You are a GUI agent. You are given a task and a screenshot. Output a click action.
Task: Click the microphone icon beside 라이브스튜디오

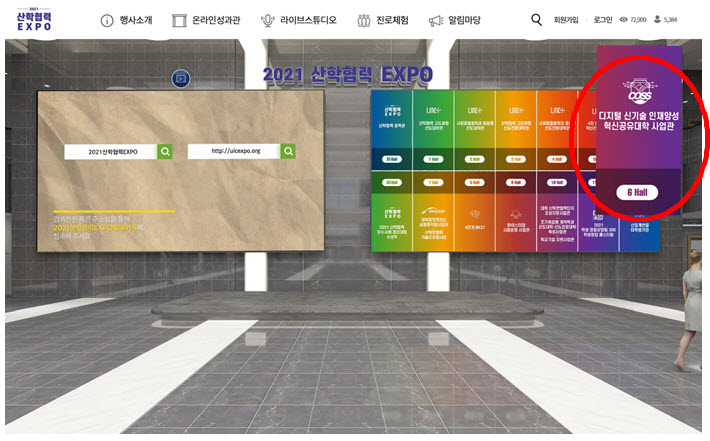tap(268, 20)
